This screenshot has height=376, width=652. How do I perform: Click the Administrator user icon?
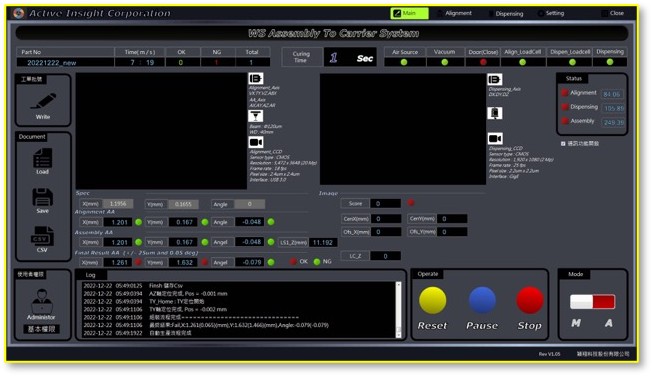[x=42, y=301]
